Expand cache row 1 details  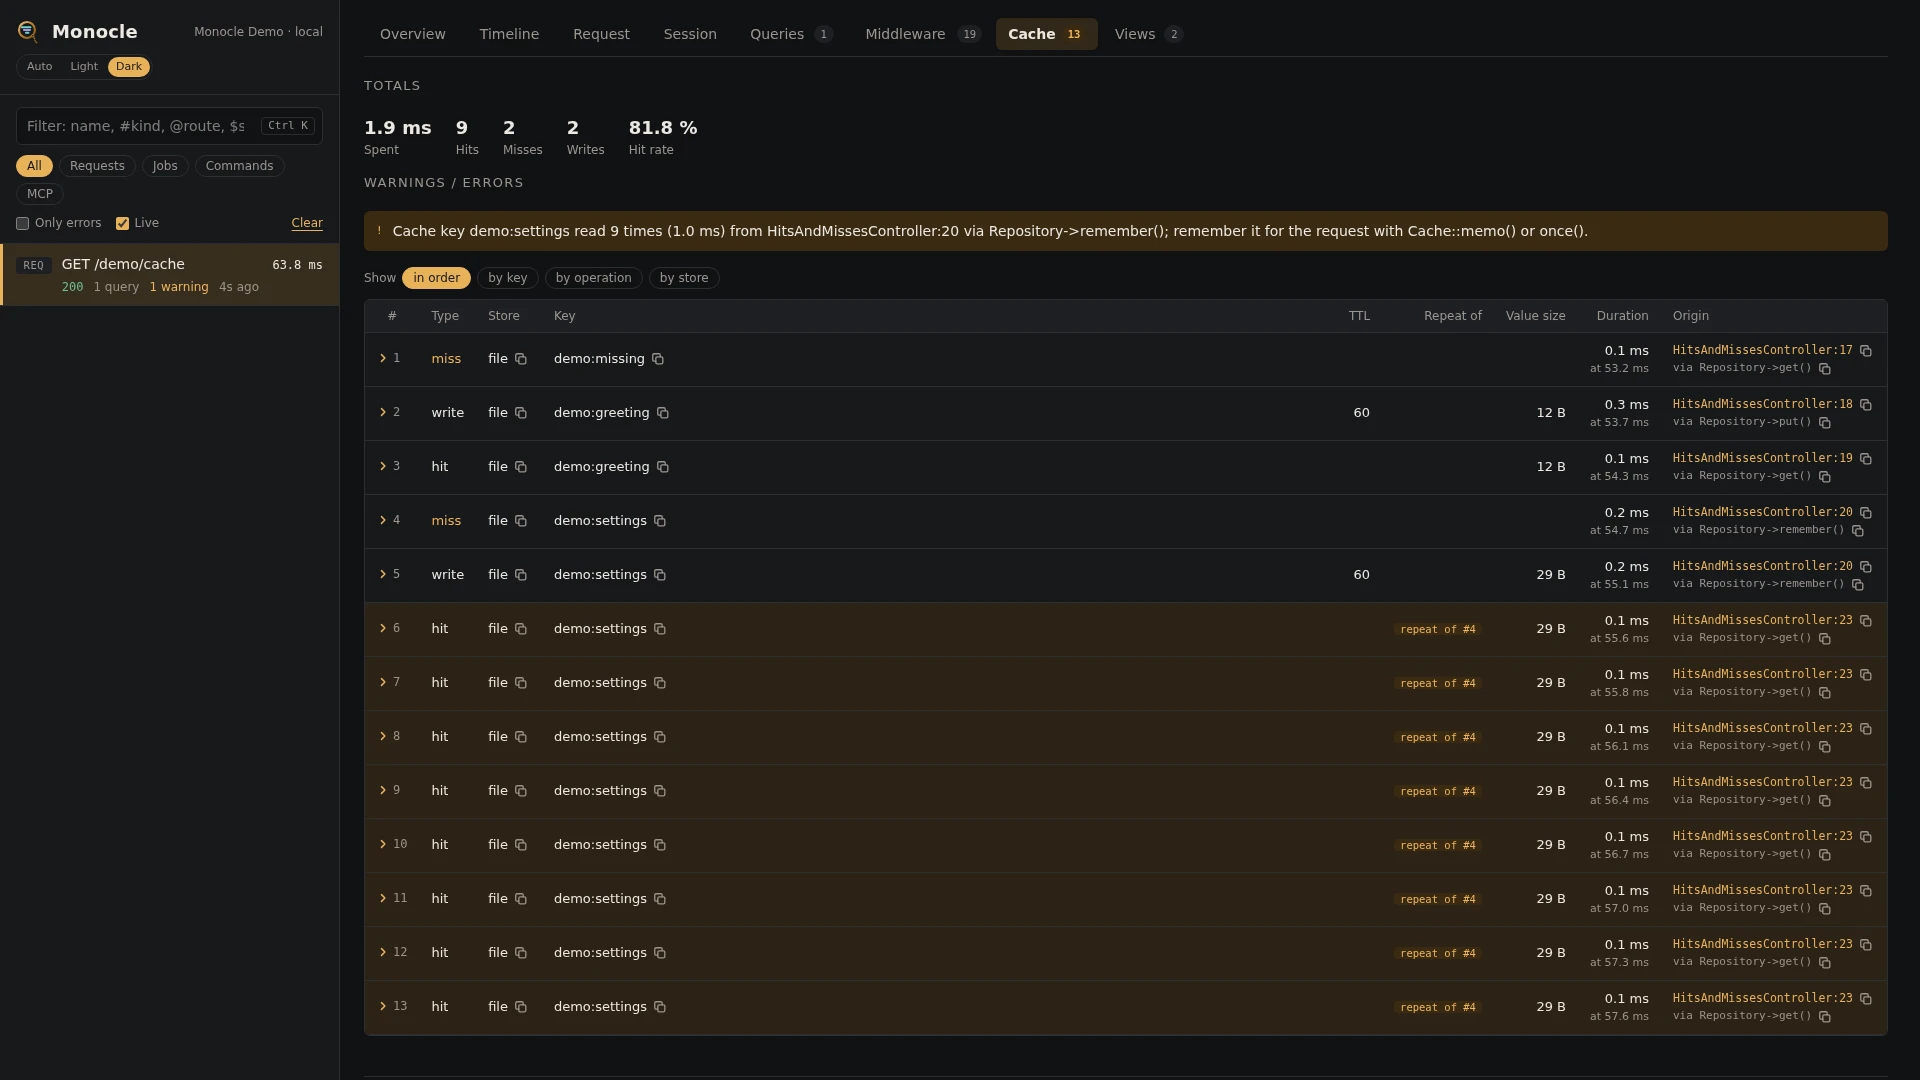click(383, 358)
